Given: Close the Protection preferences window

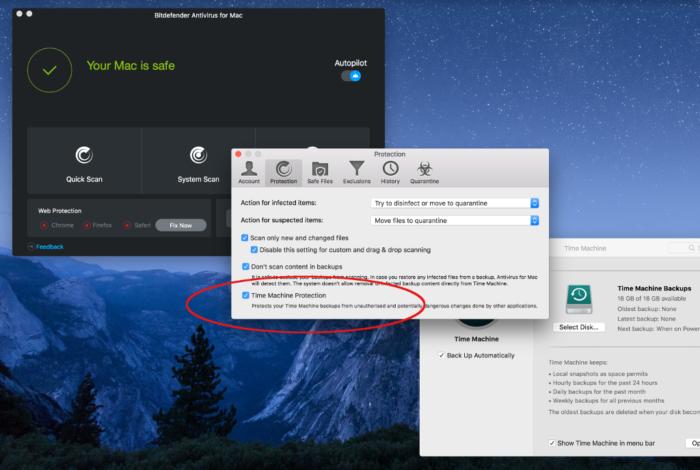Looking at the screenshot, I should [x=238, y=154].
